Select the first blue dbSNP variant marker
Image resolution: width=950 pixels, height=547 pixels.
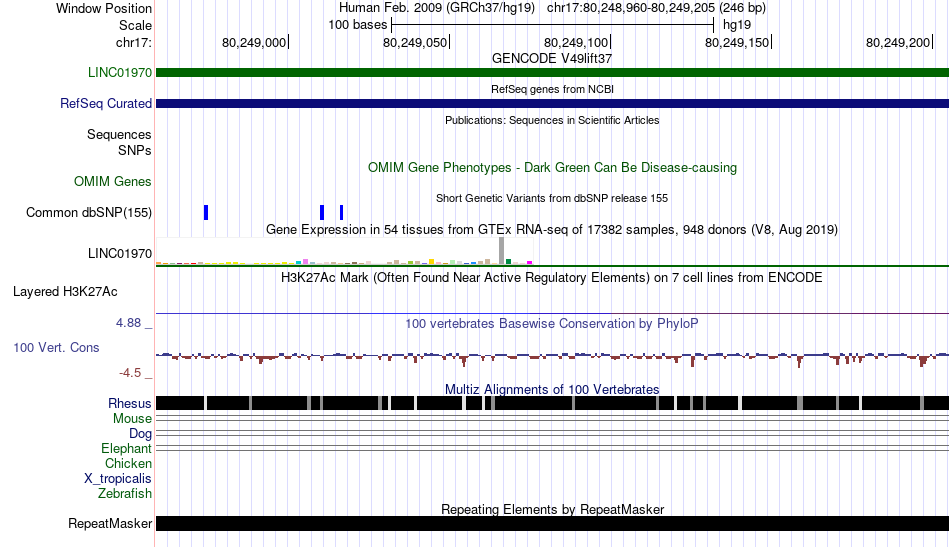pyautogui.click(x=206, y=213)
